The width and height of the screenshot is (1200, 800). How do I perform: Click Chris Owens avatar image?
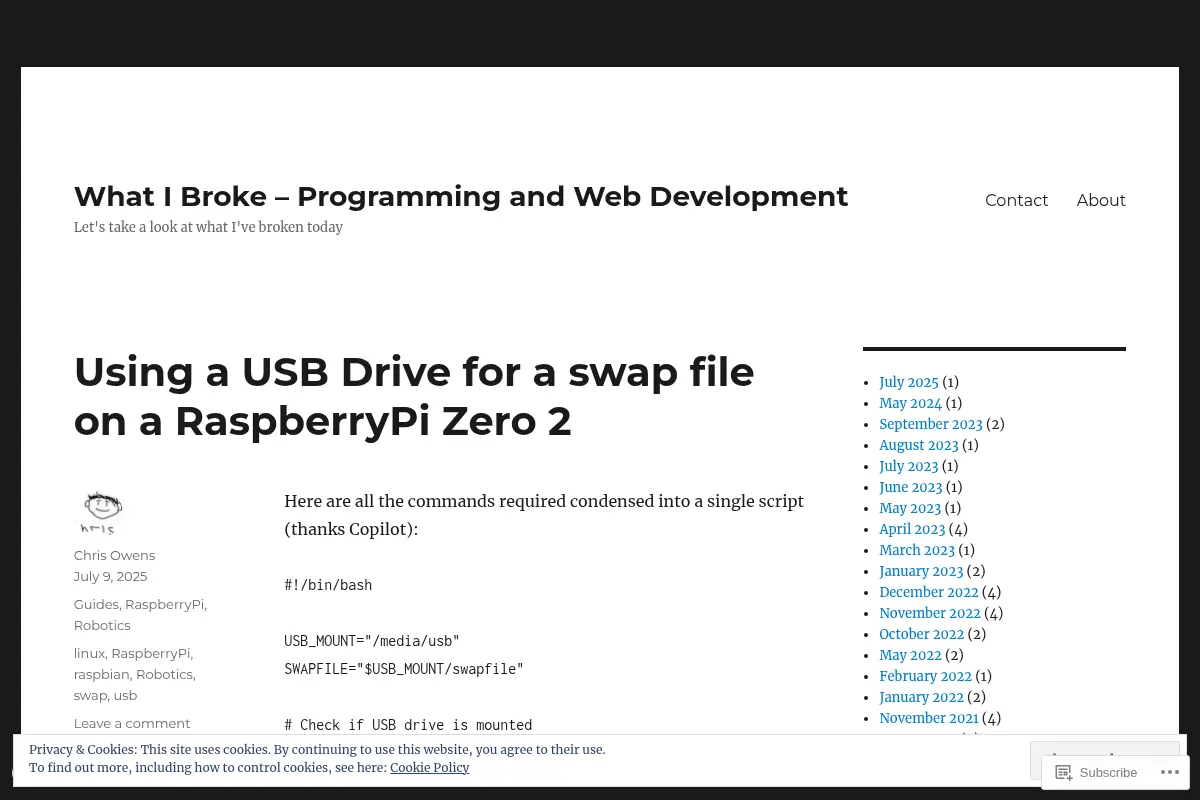(x=100, y=512)
